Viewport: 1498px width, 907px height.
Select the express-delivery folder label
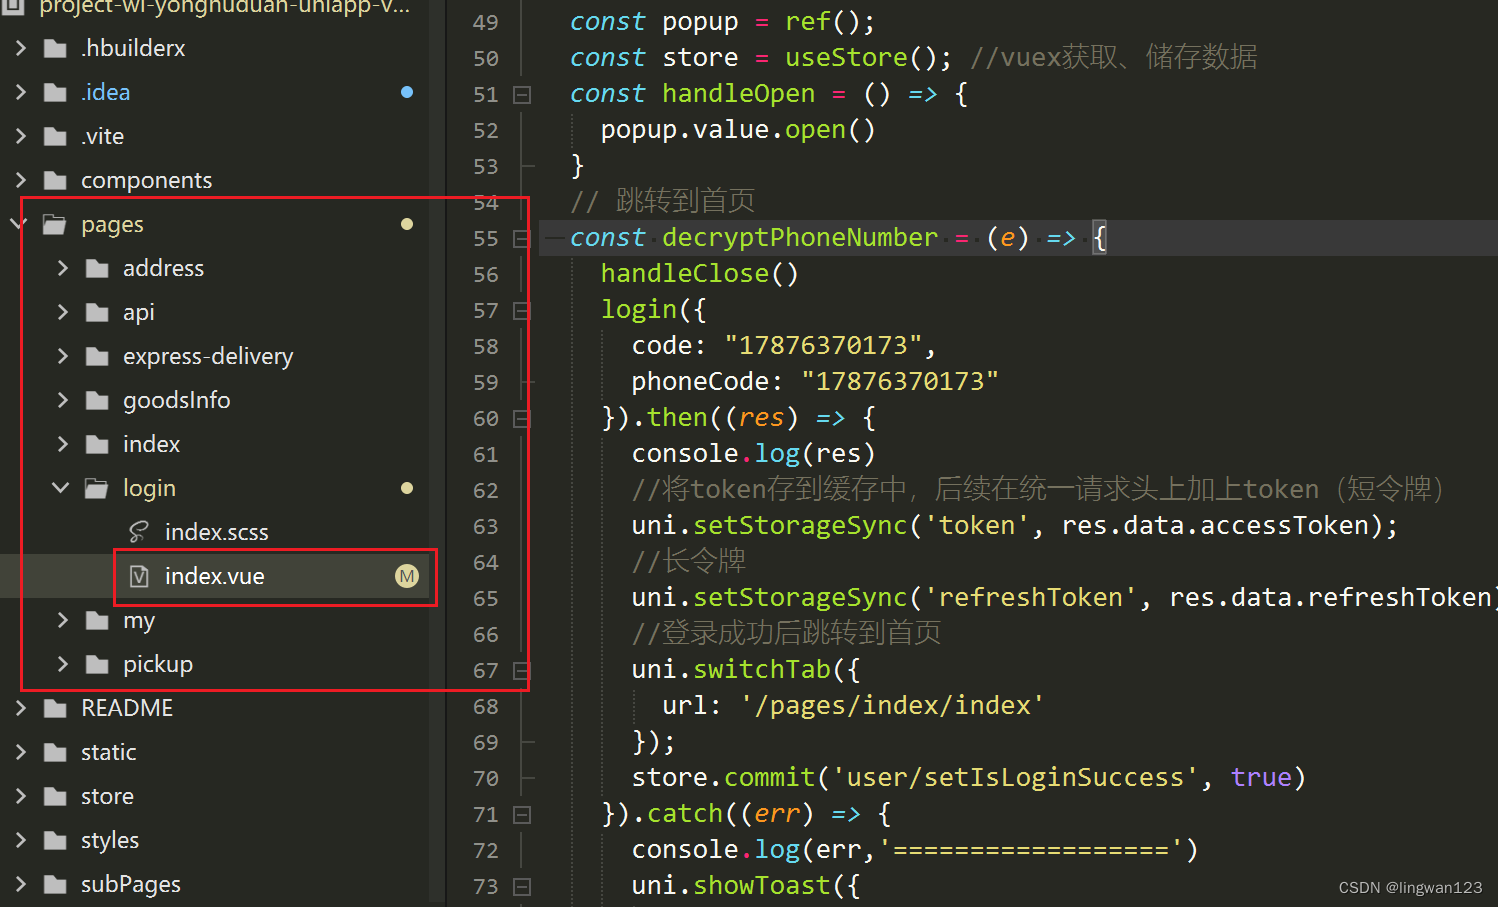coord(208,357)
